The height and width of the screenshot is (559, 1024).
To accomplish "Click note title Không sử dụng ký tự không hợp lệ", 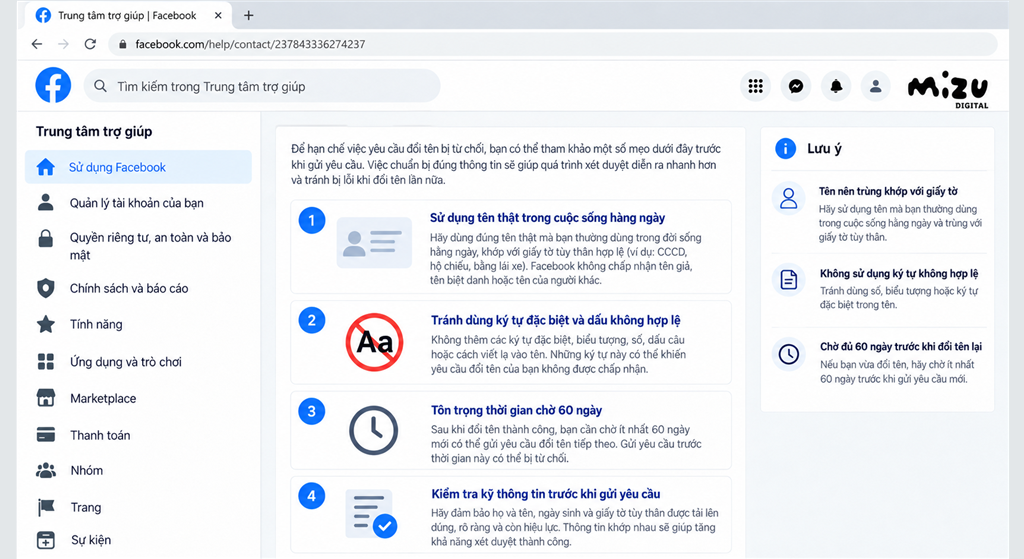I will [899, 273].
